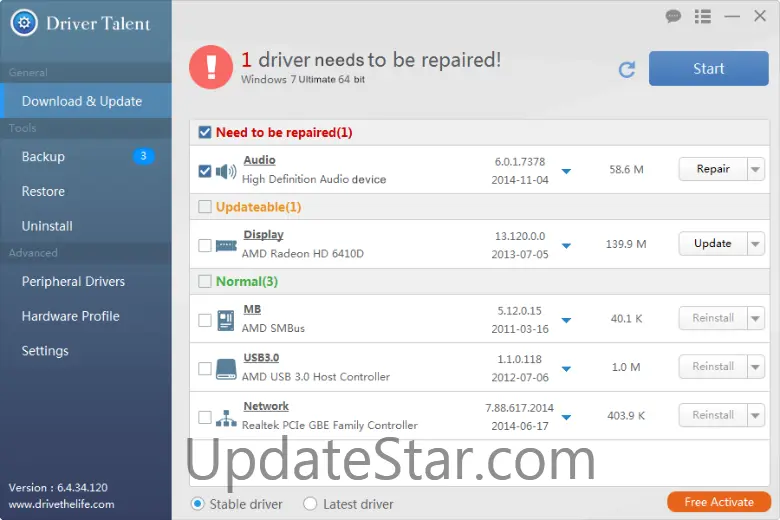Click Repair for the Audio driver
This screenshot has height=520, width=780.
(x=713, y=169)
